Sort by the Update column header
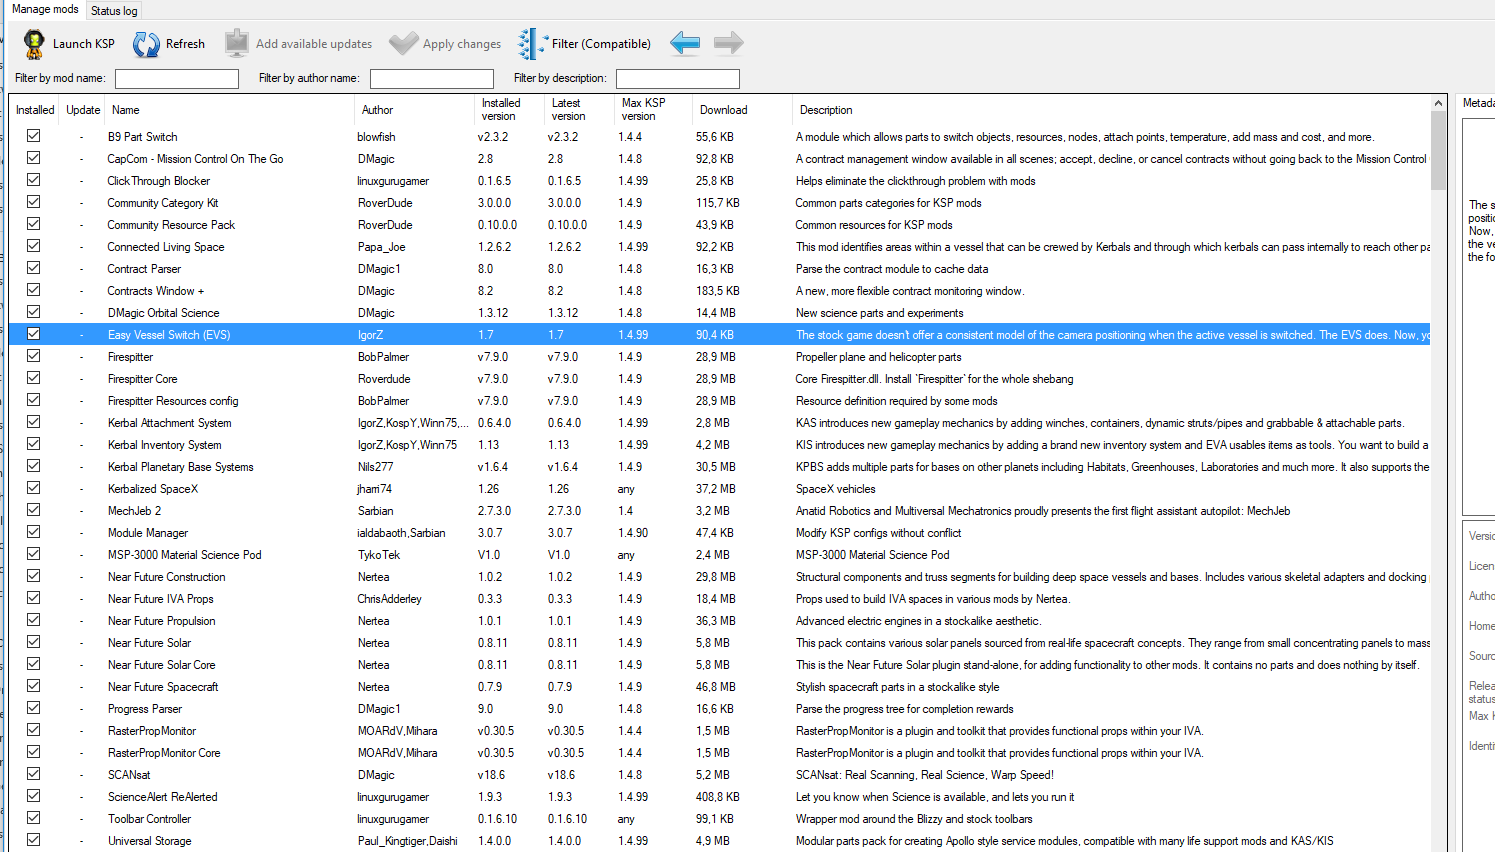This screenshot has height=852, width=1495. tap(83, 110)
